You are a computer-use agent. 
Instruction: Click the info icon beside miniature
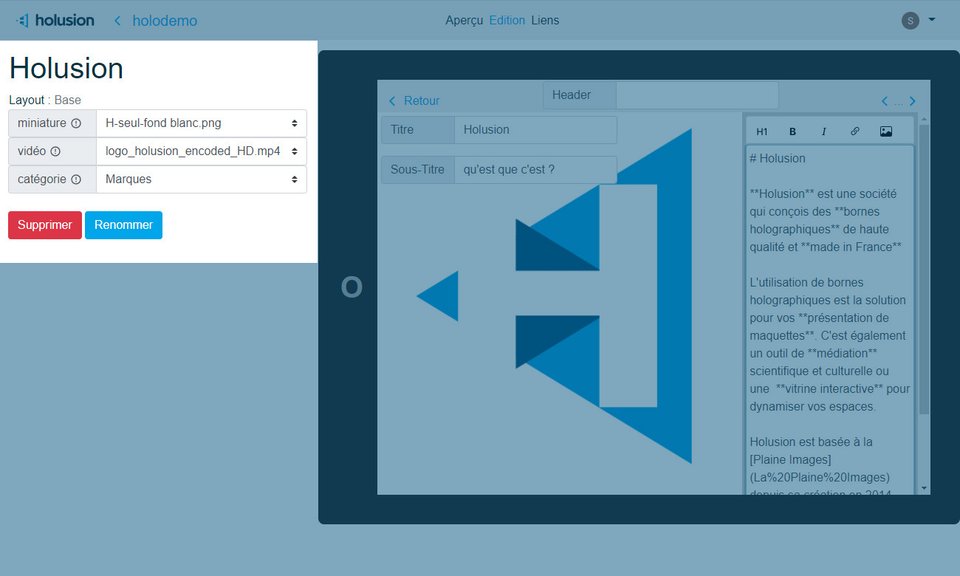pos(76,124)
